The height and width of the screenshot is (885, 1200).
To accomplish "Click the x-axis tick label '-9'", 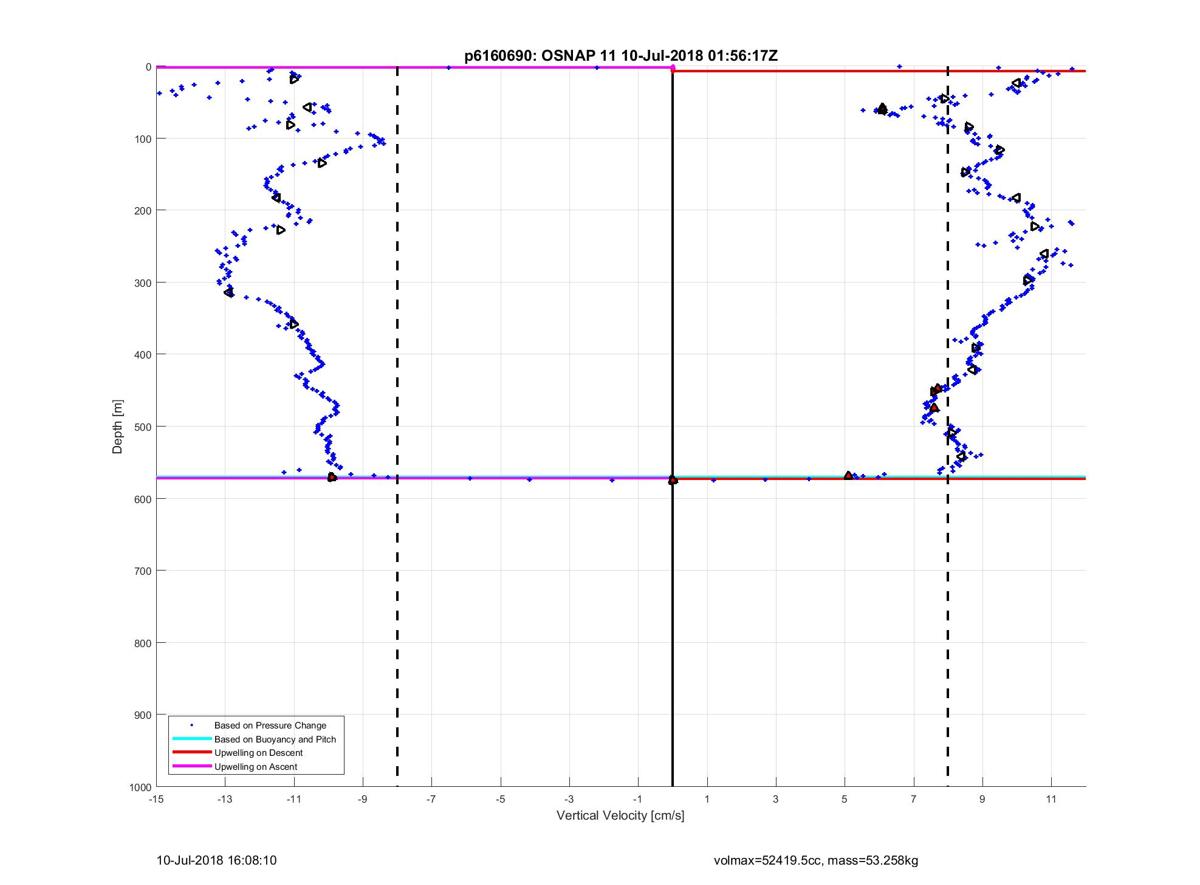I will click(363, 800).
